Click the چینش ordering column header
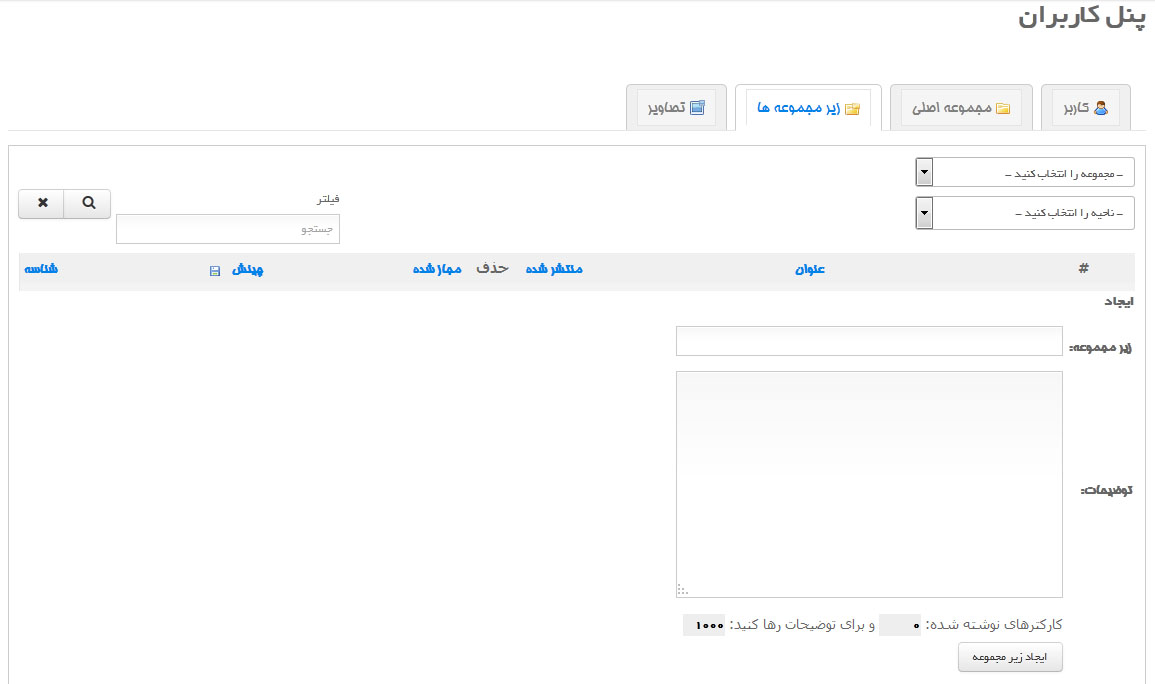The height and width of the screenshot is (684, 1155). tap(248, 270)
